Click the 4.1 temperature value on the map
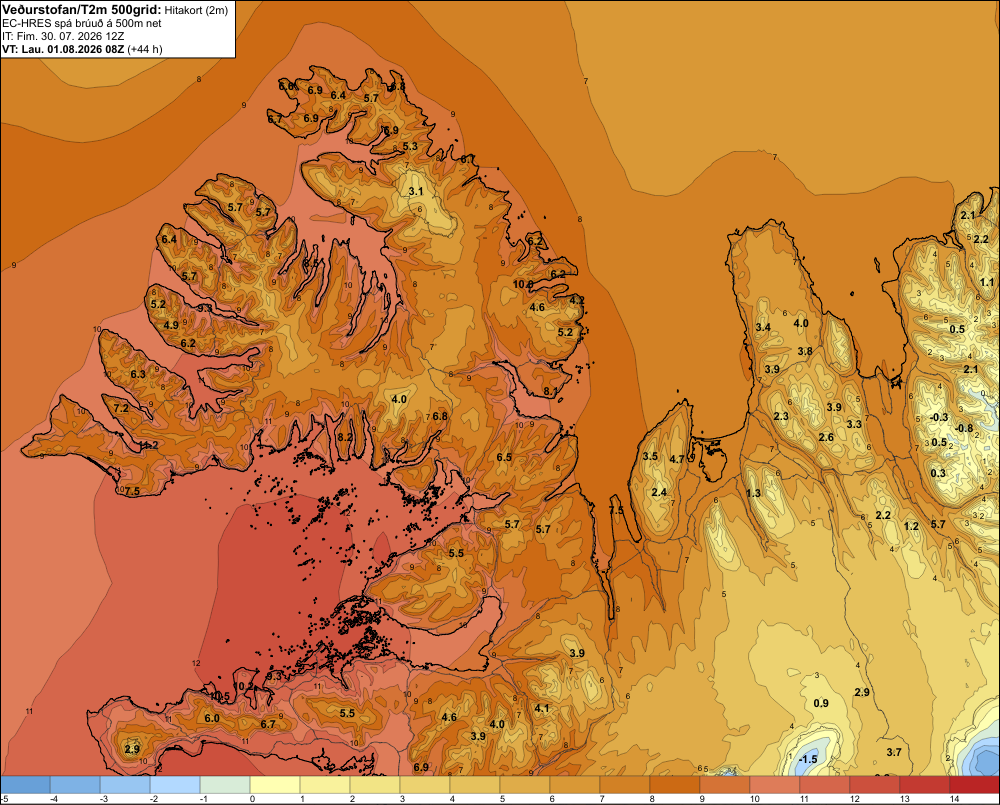1000x805 pixels. (x=541, y=708)
